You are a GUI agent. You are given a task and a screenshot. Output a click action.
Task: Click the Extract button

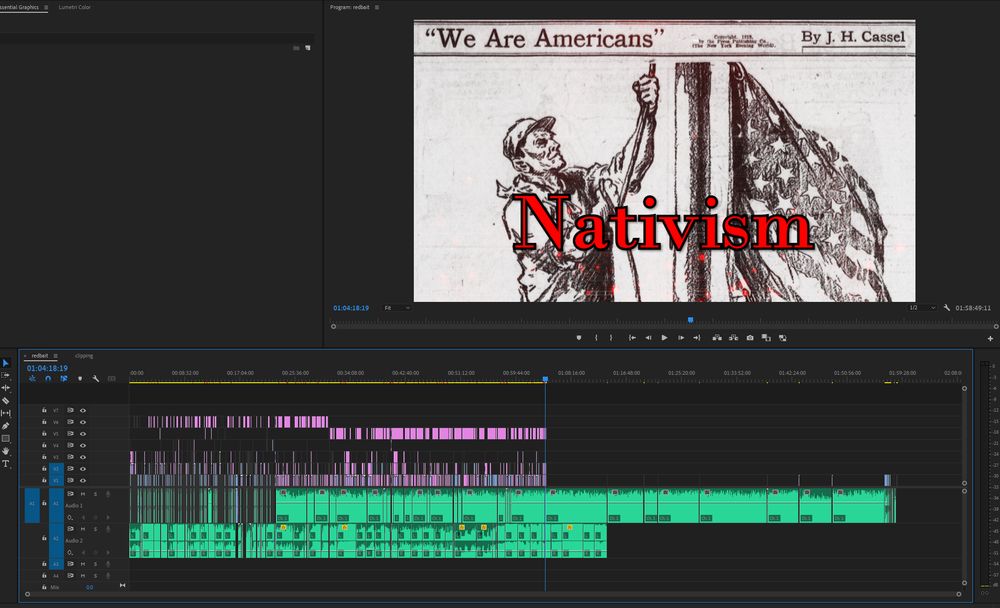(733, 338)
